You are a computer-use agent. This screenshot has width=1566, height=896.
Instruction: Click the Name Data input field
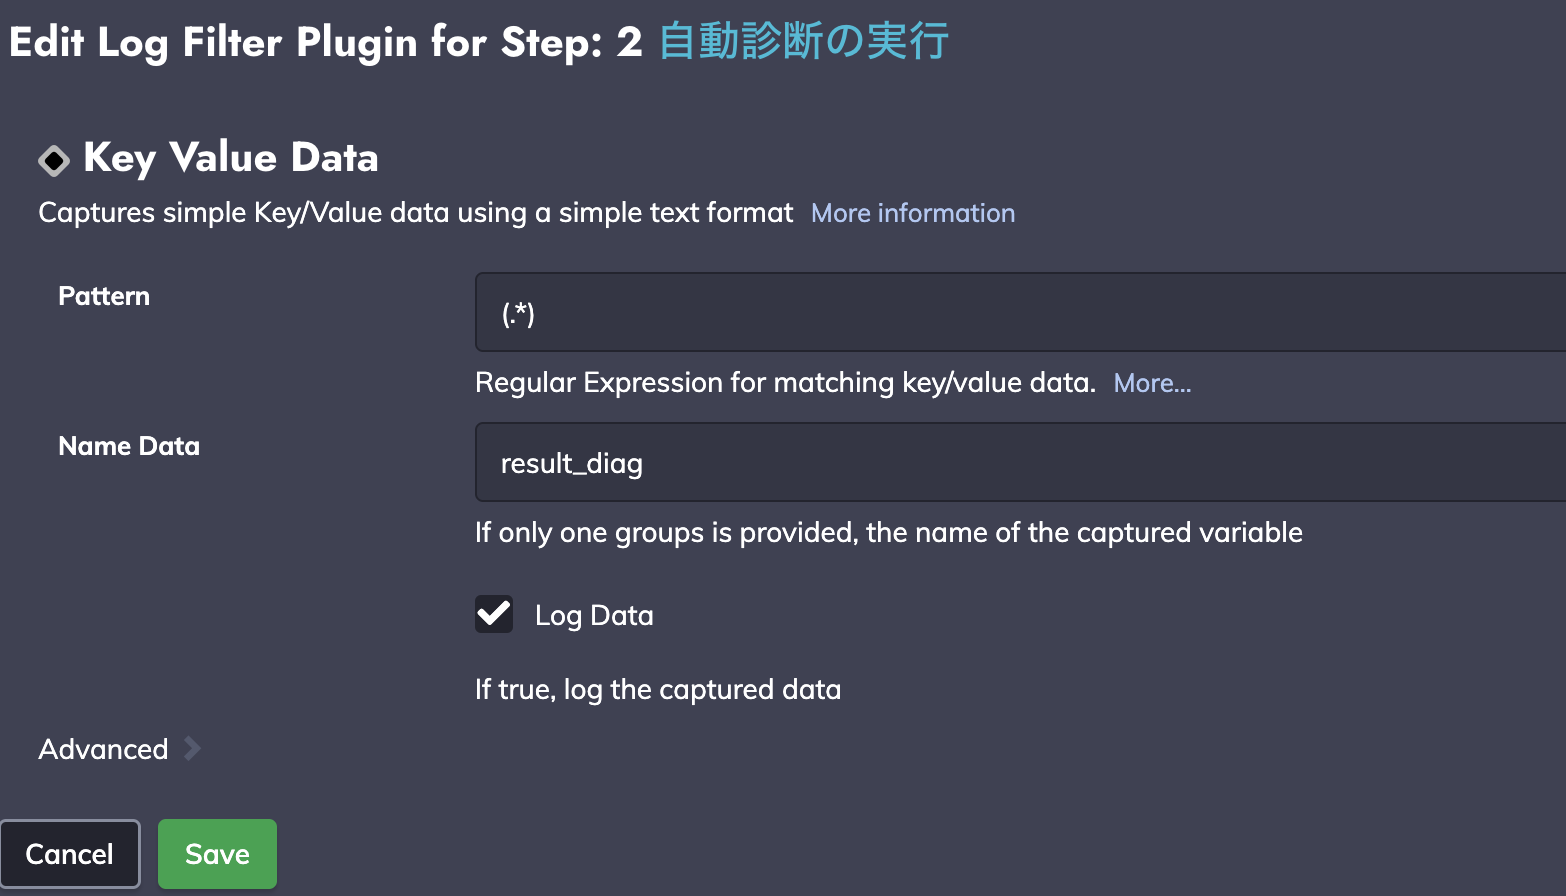point(1020,462)
